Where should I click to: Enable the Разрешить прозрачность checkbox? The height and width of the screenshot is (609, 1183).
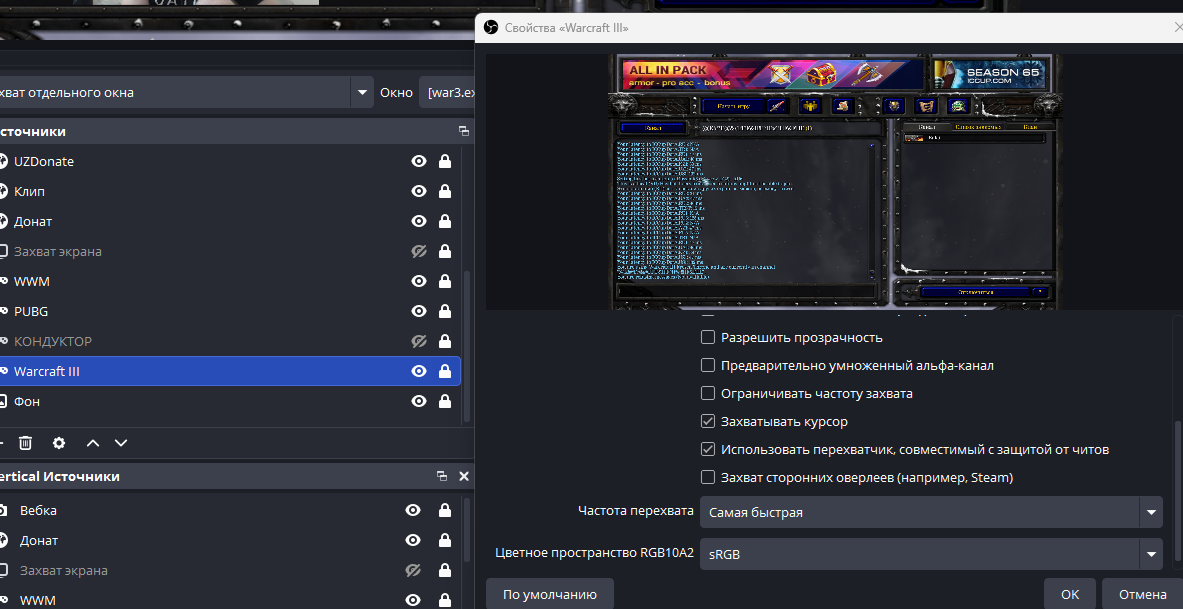coord(708,337)
